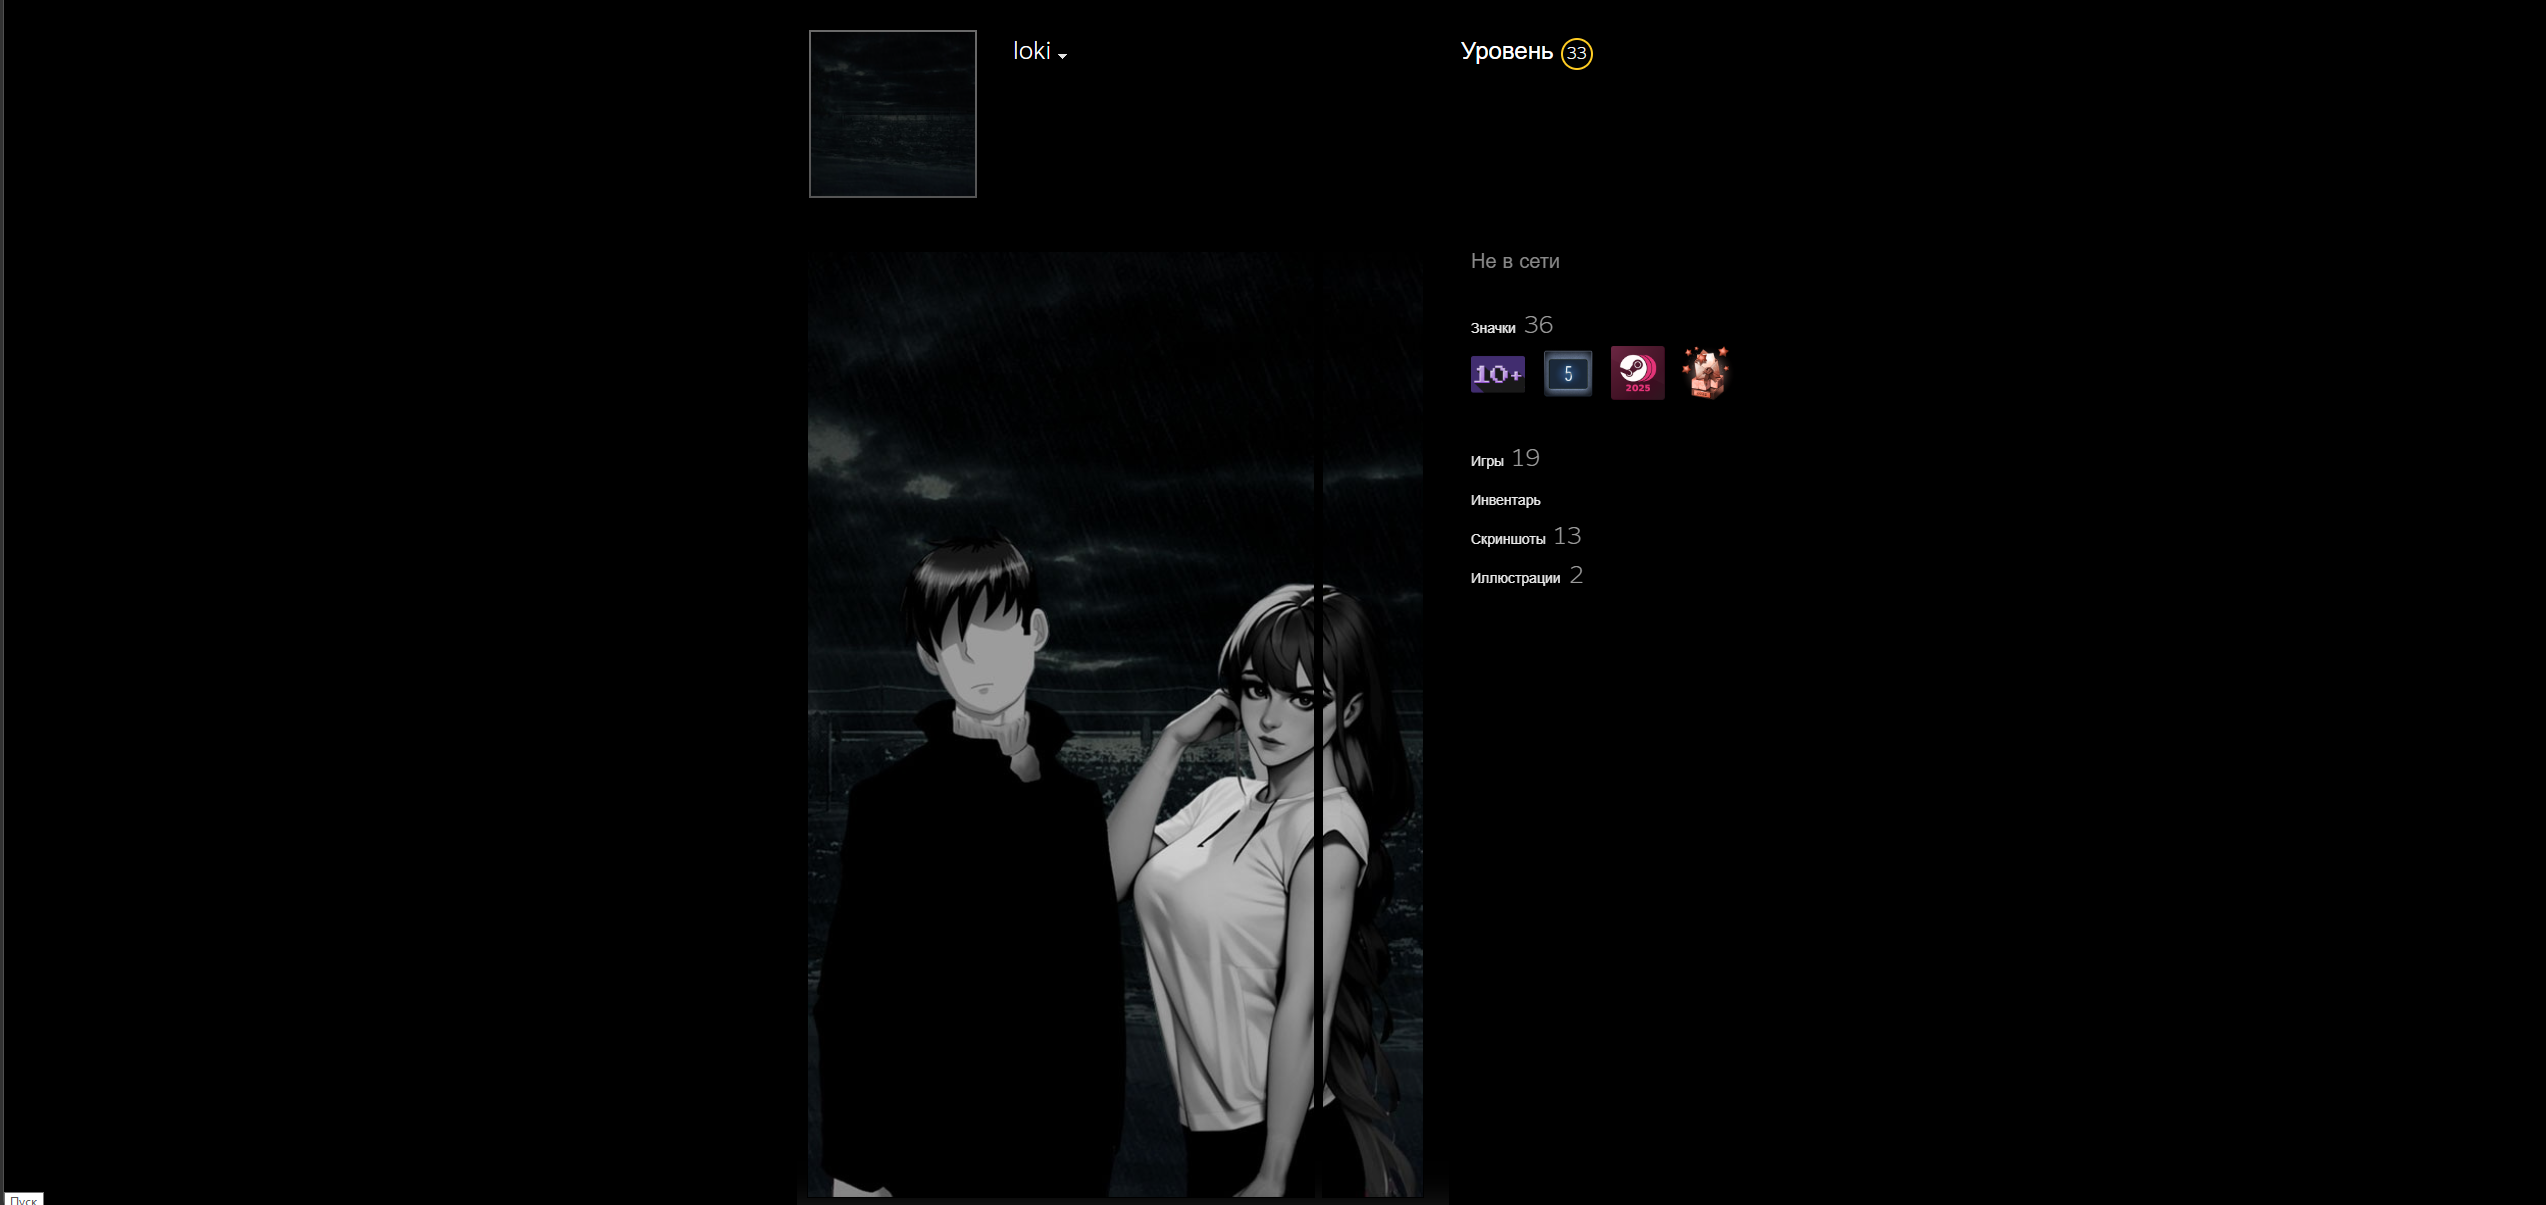Click the loki username text

click(1031, 51)
